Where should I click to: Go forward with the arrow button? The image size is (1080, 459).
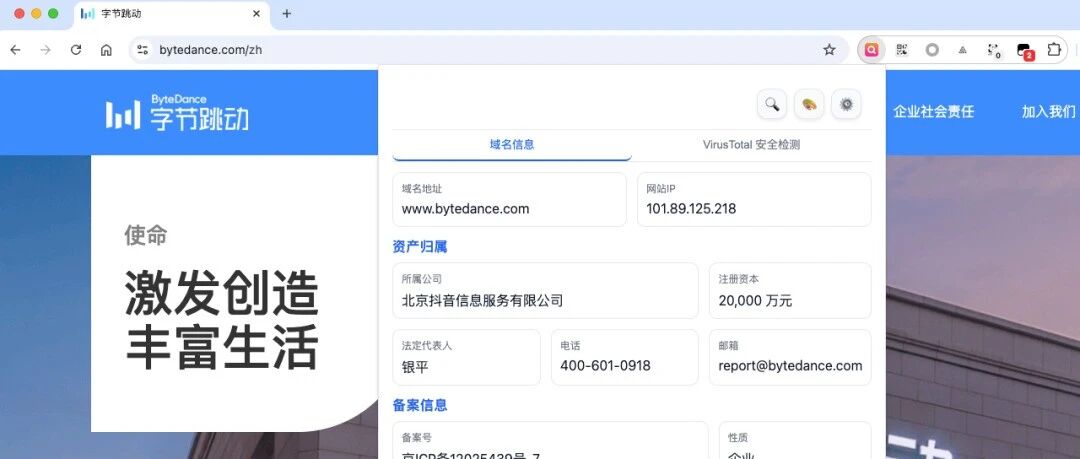tap(45, 50)
